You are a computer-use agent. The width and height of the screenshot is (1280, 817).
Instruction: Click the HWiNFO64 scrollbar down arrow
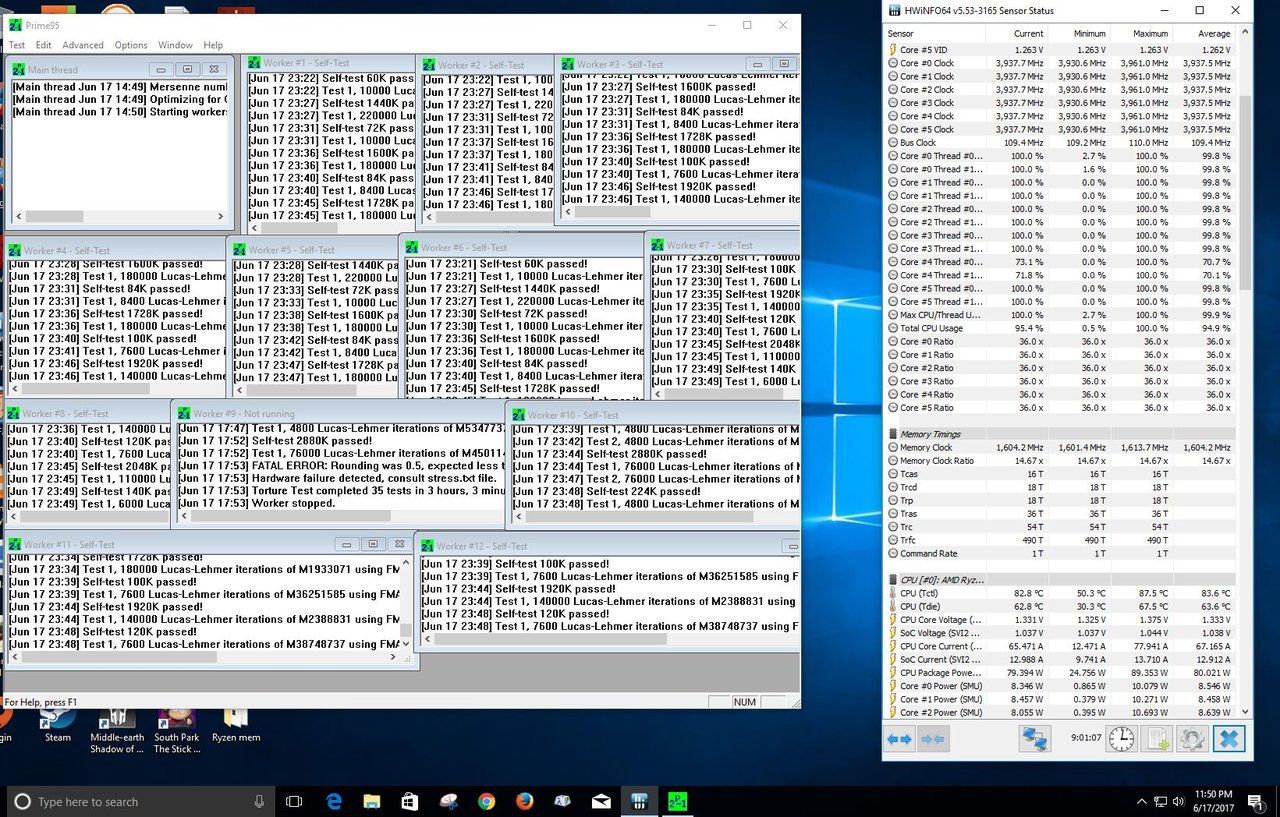click(1245, 711)
